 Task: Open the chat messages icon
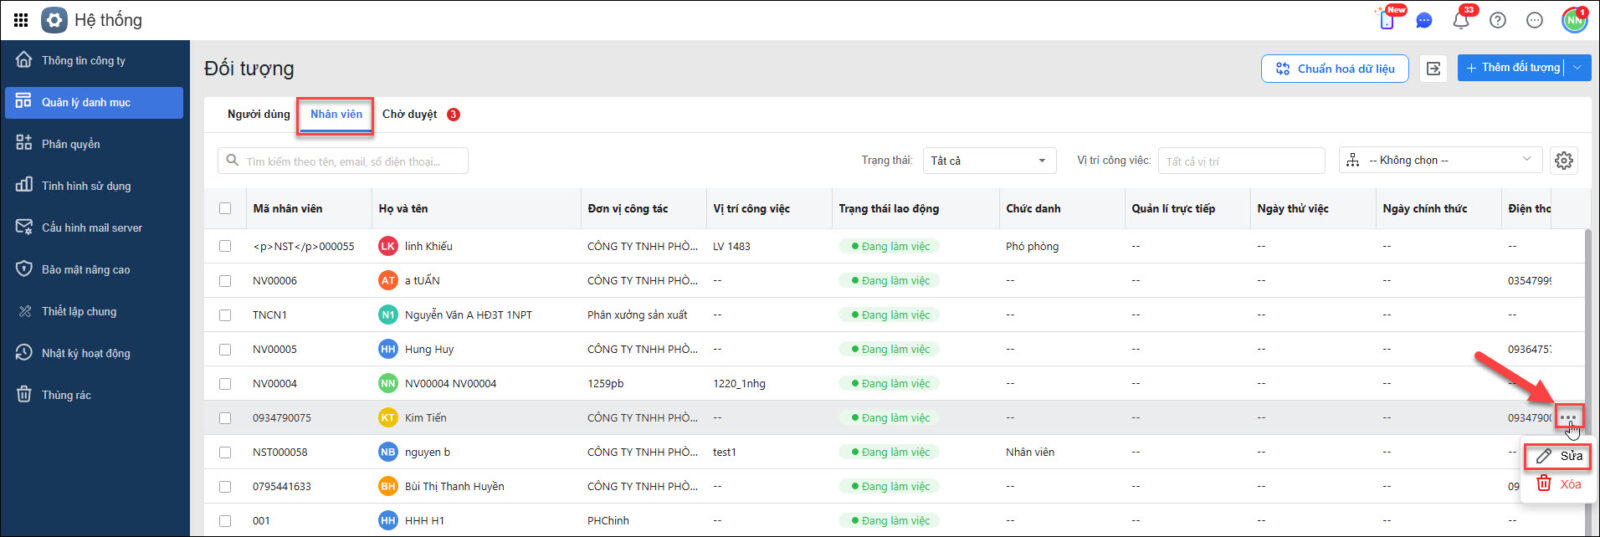(x=1424, y=20)
